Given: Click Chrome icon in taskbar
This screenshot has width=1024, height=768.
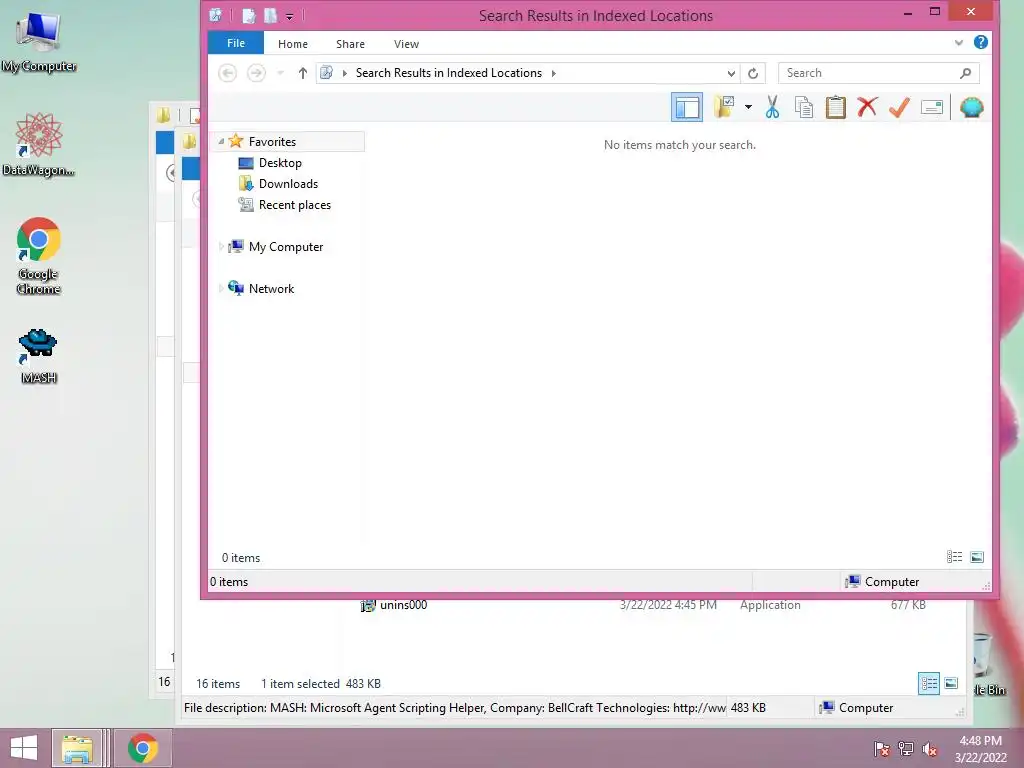Looking at the screenshot, I should click(142, 748).
